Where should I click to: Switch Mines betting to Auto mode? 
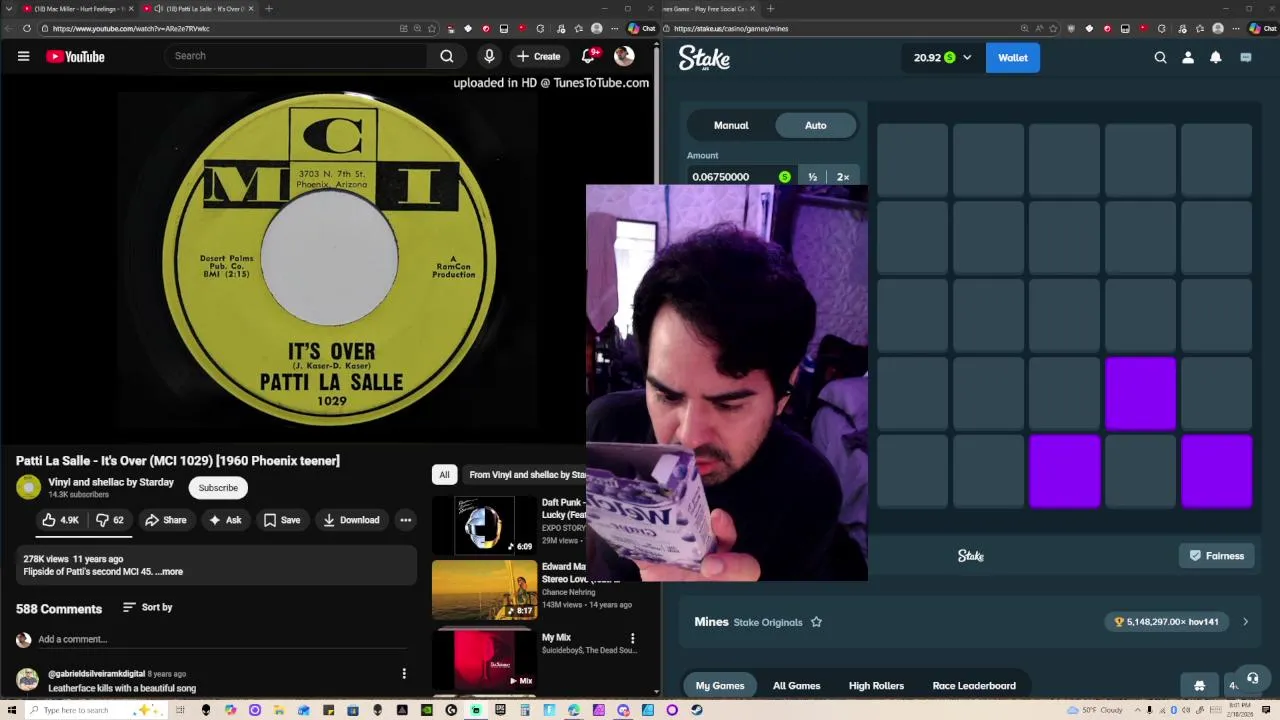[x=816, y=125]
